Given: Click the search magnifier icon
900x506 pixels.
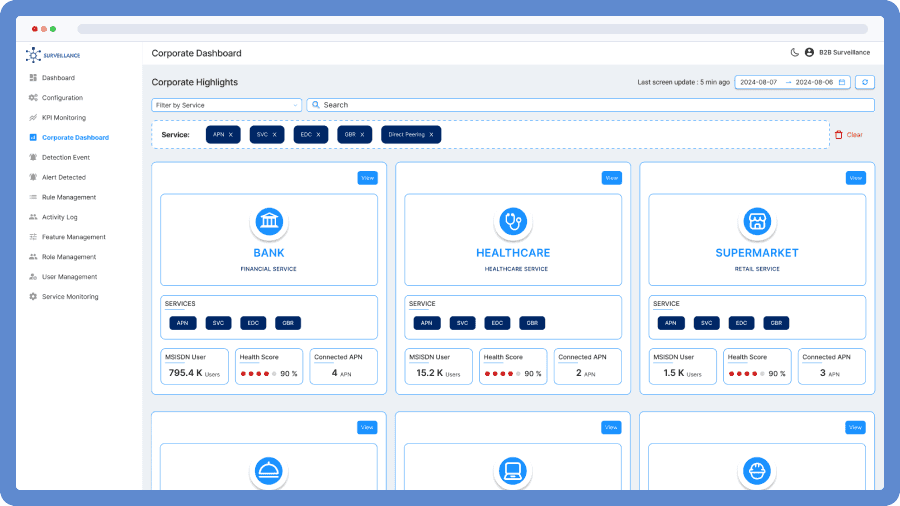Looking at the screenshot, I should pyautogui.click(x=316, y=105).
